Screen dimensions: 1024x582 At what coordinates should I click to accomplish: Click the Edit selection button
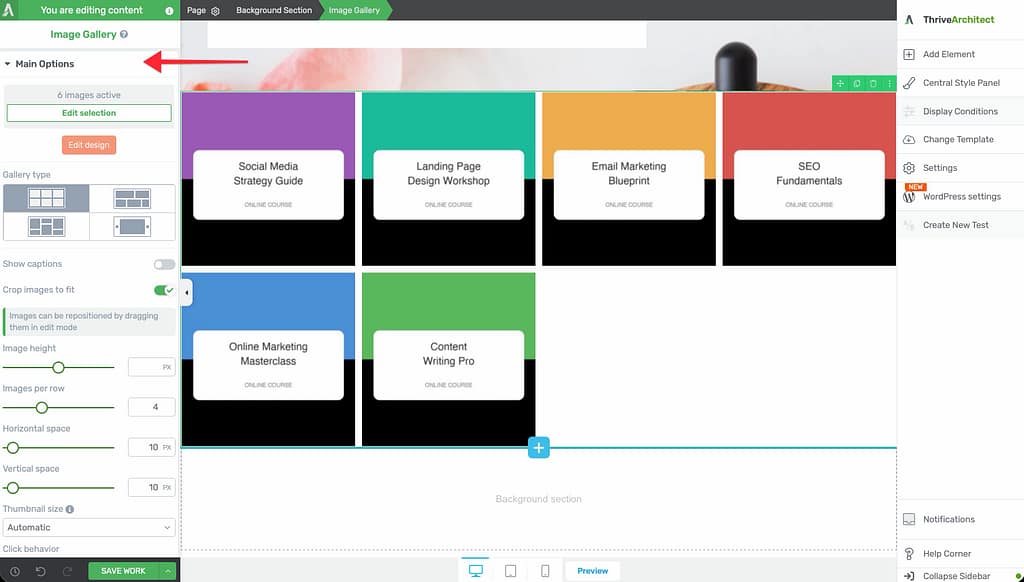tap(89, 113)
